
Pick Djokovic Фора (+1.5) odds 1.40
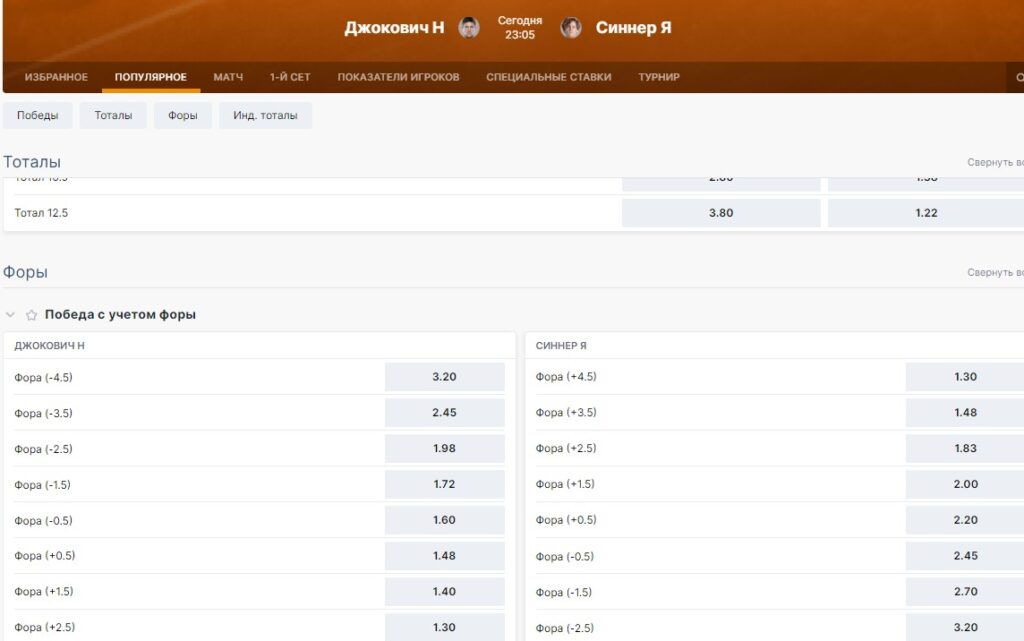tap(445, 591)
